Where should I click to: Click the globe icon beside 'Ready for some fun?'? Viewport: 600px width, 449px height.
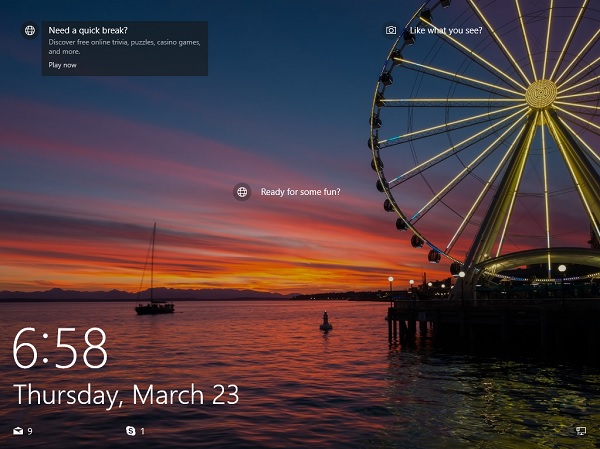click(241, 192)
